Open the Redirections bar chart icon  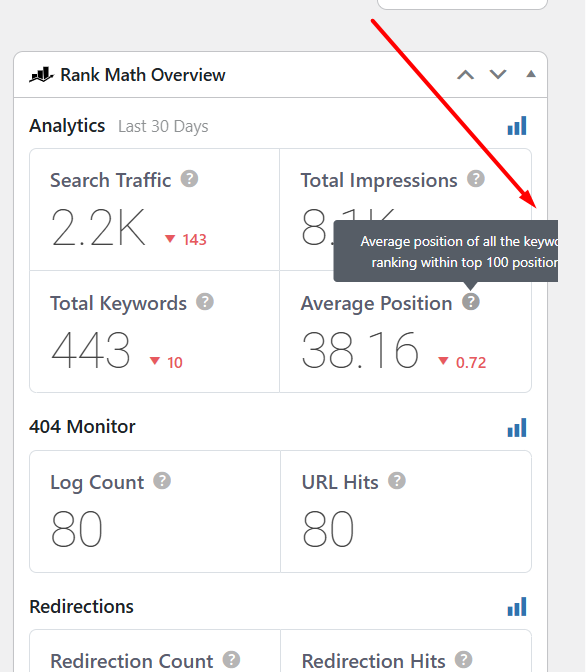coord(517,607)
